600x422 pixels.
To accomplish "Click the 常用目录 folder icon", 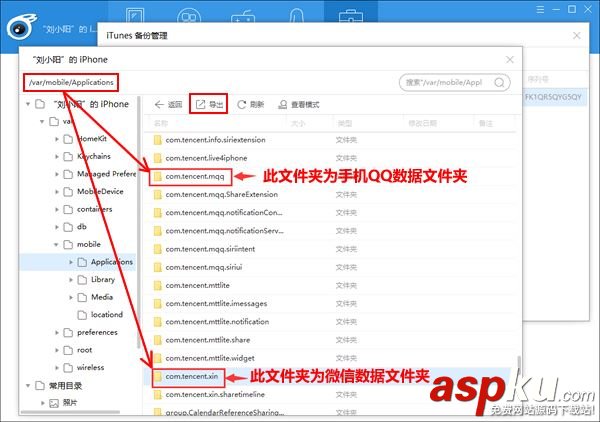I will (x=40, y=385).
